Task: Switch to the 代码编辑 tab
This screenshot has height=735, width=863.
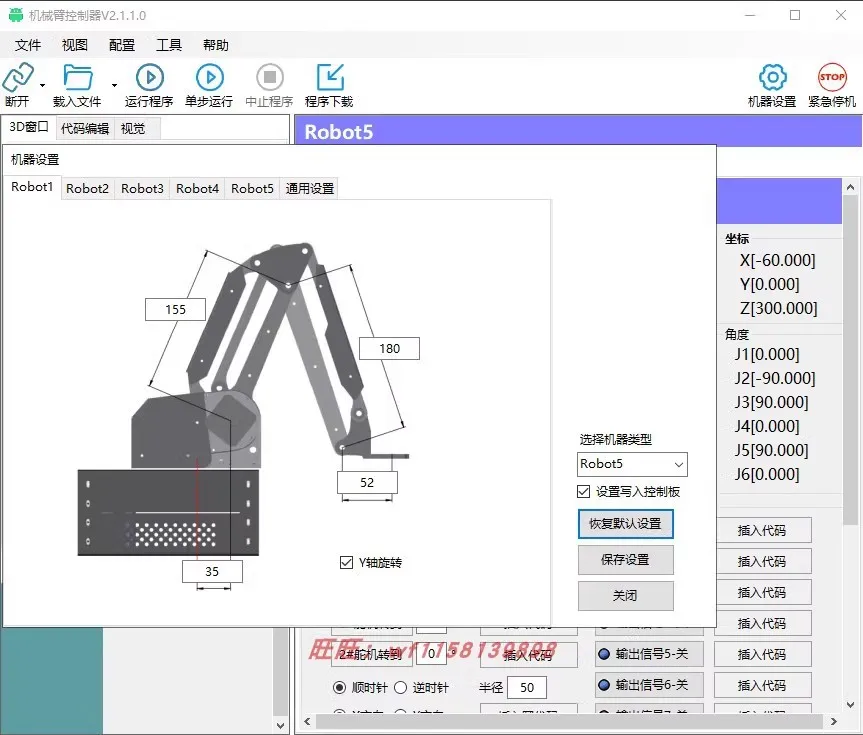Action: pos(85,129)
